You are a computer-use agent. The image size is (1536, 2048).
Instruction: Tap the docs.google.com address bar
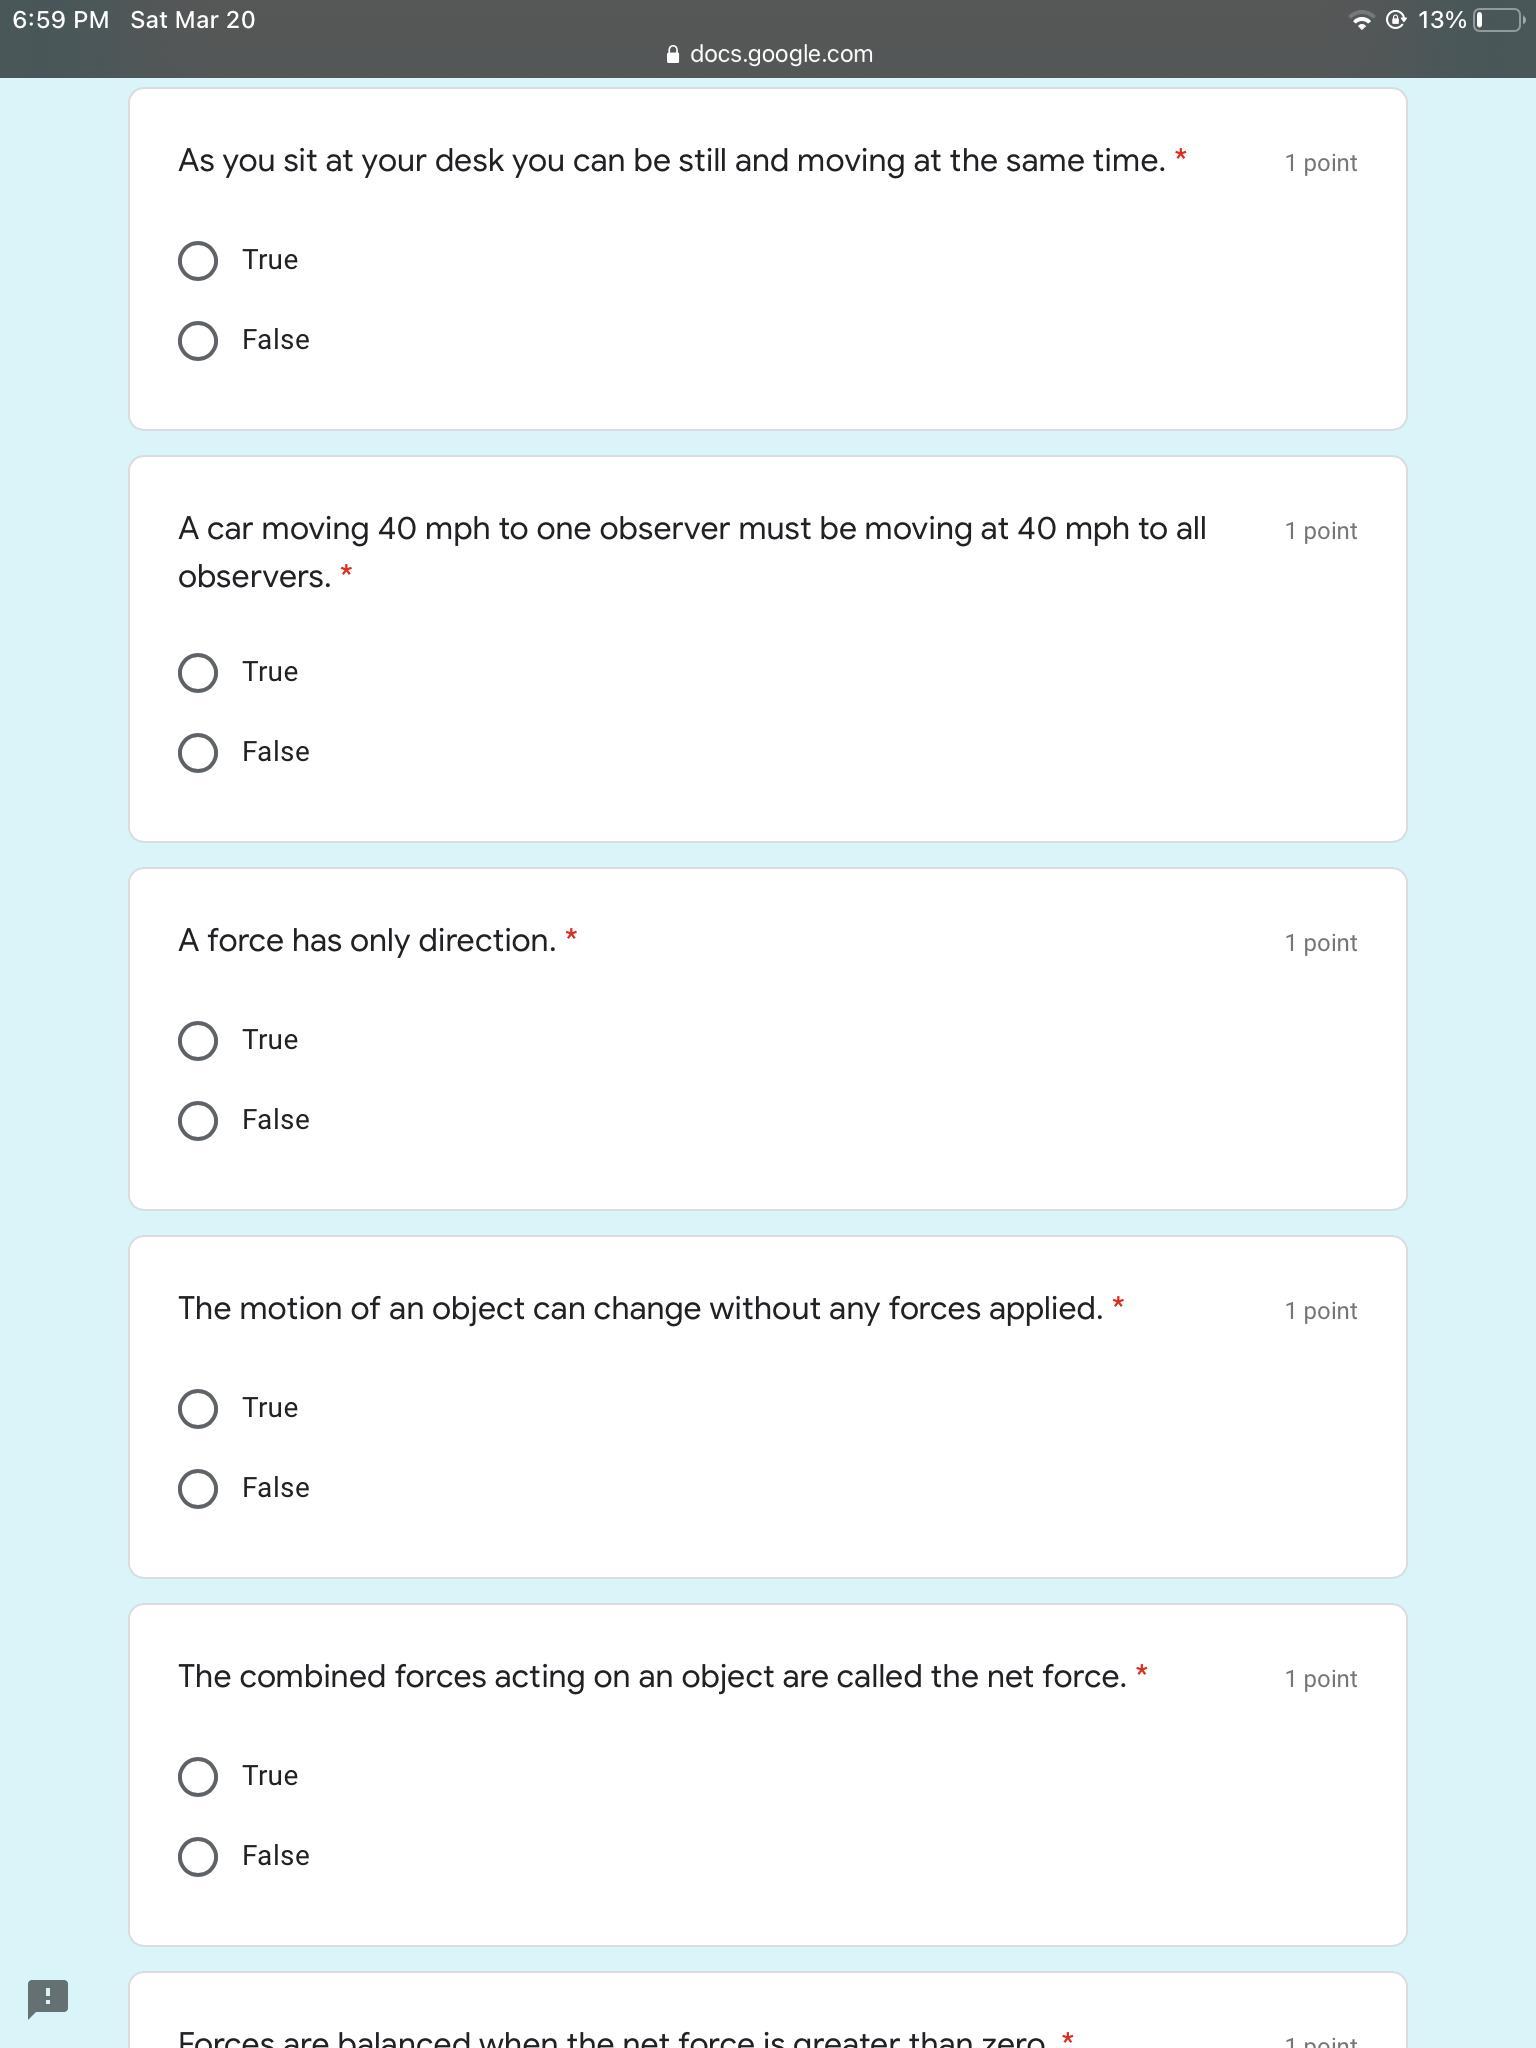[780, 55]
